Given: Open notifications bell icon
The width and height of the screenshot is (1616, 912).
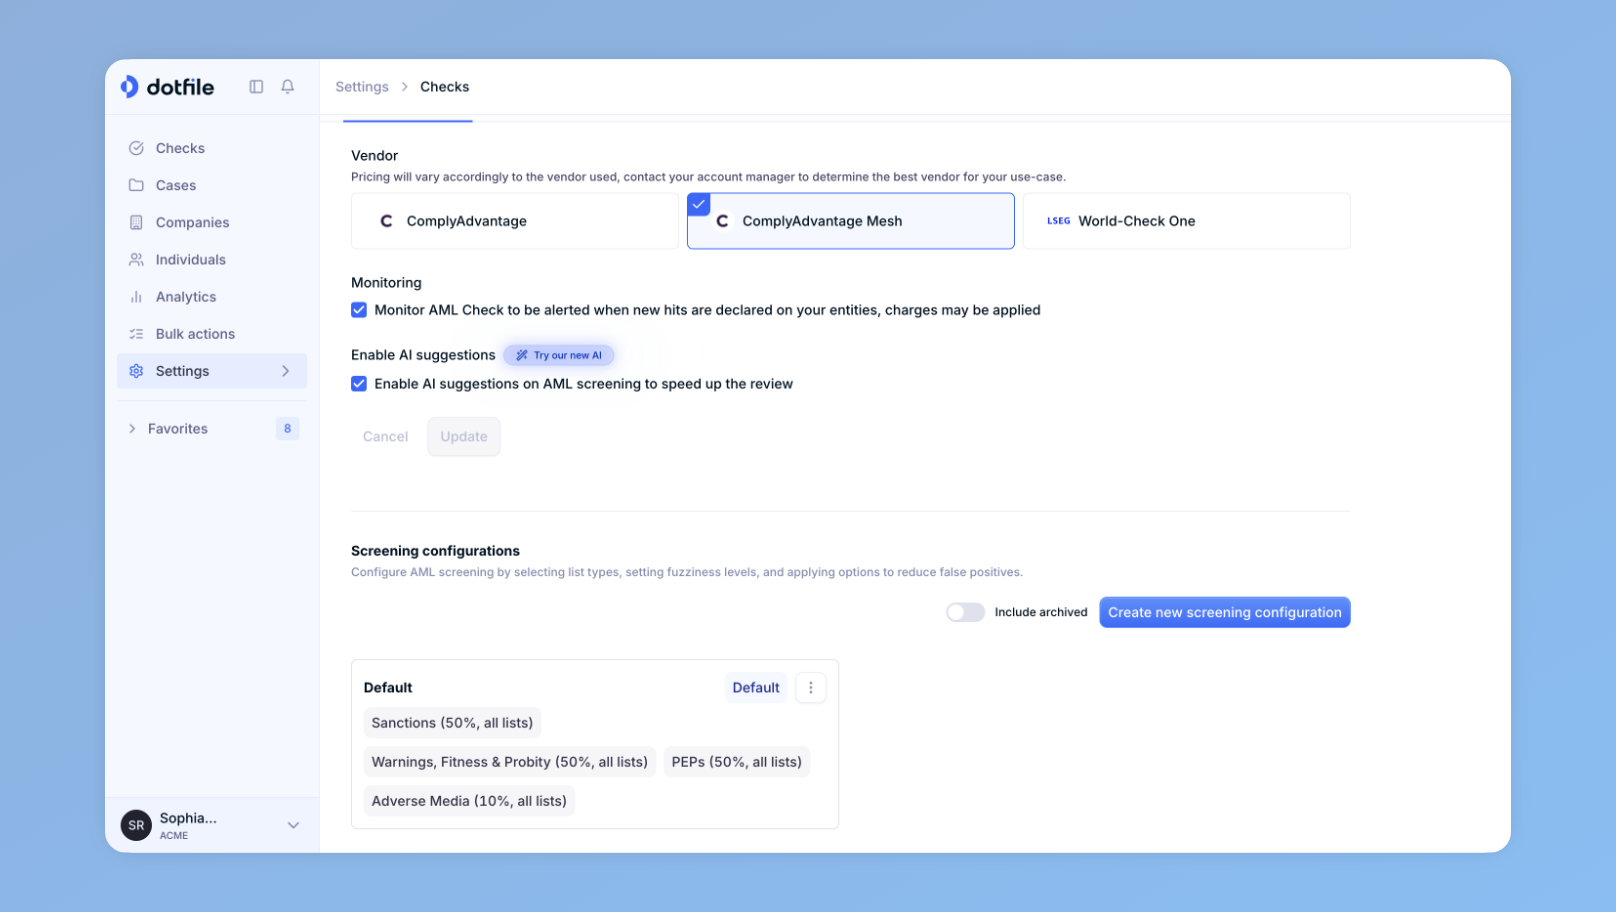Looking at the screenshot, I should (x=288, y=87).
